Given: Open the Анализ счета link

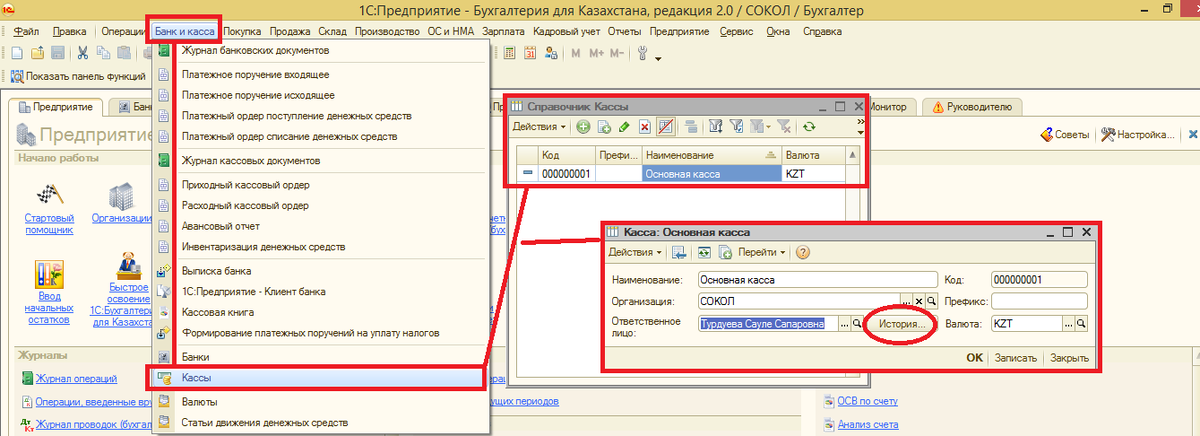Looking at the screenshot, I should click(867, 423).
